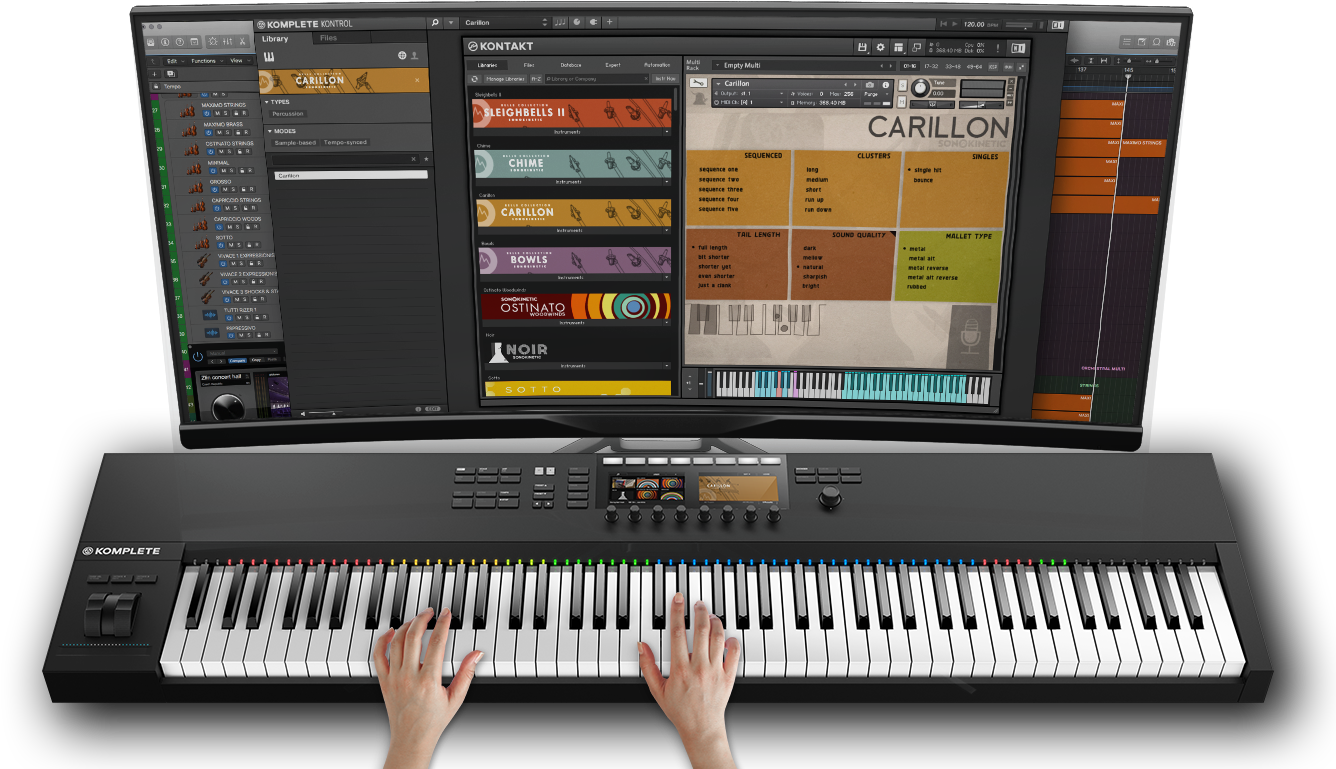
Task: Click the brightness sun icon in DAW toolbar
Action: click(212, 41)
